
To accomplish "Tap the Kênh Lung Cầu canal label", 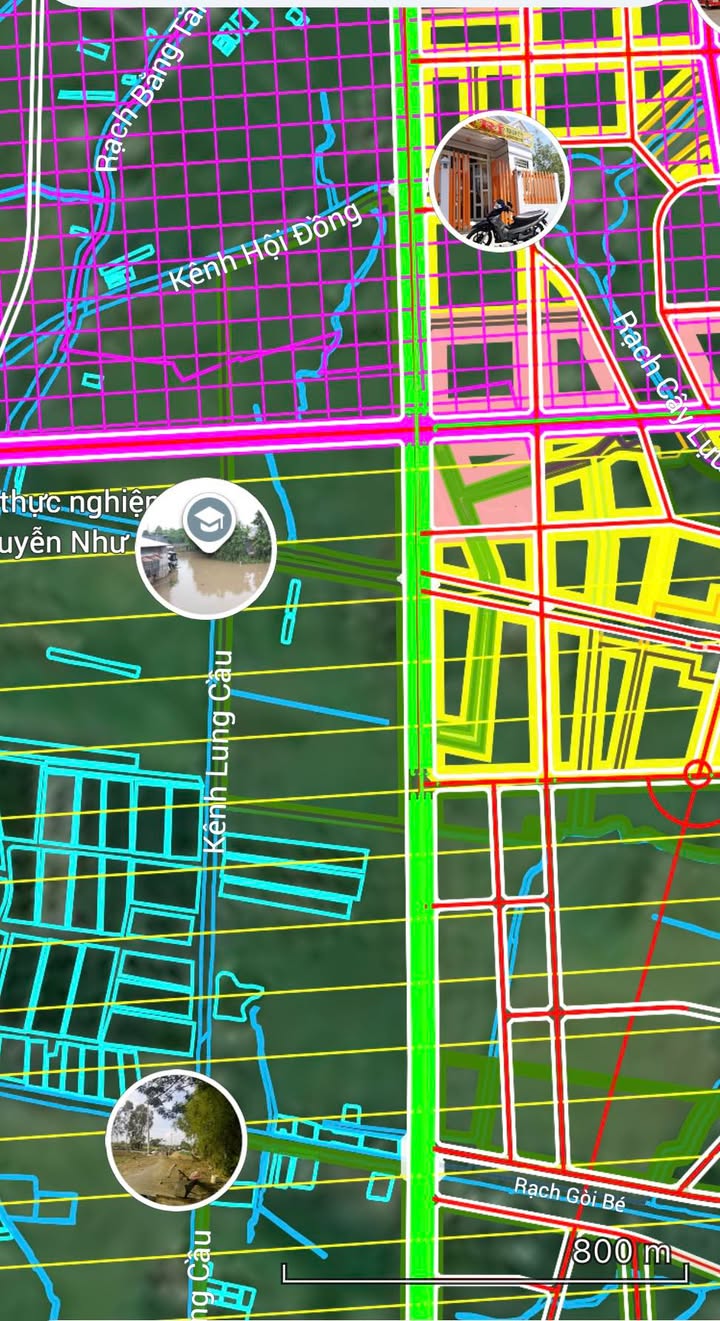I will click(218, 751).
